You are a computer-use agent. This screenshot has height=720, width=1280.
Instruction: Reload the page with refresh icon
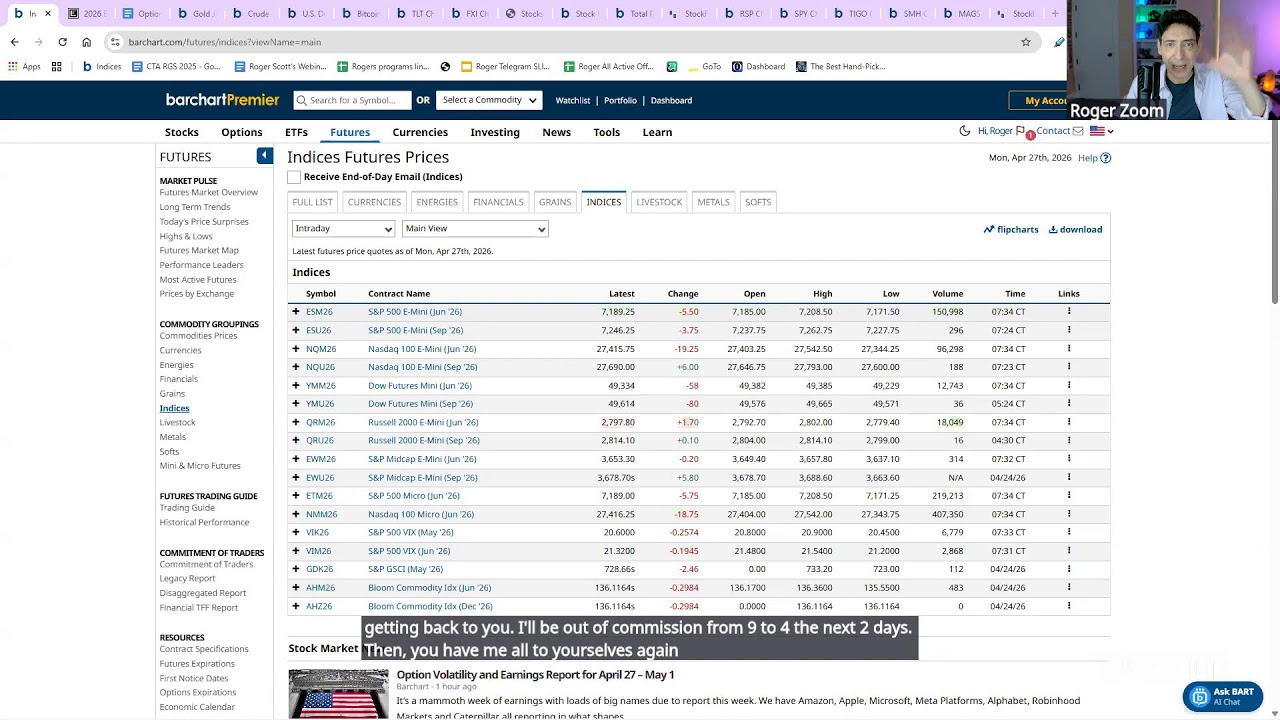click(62, 42)
